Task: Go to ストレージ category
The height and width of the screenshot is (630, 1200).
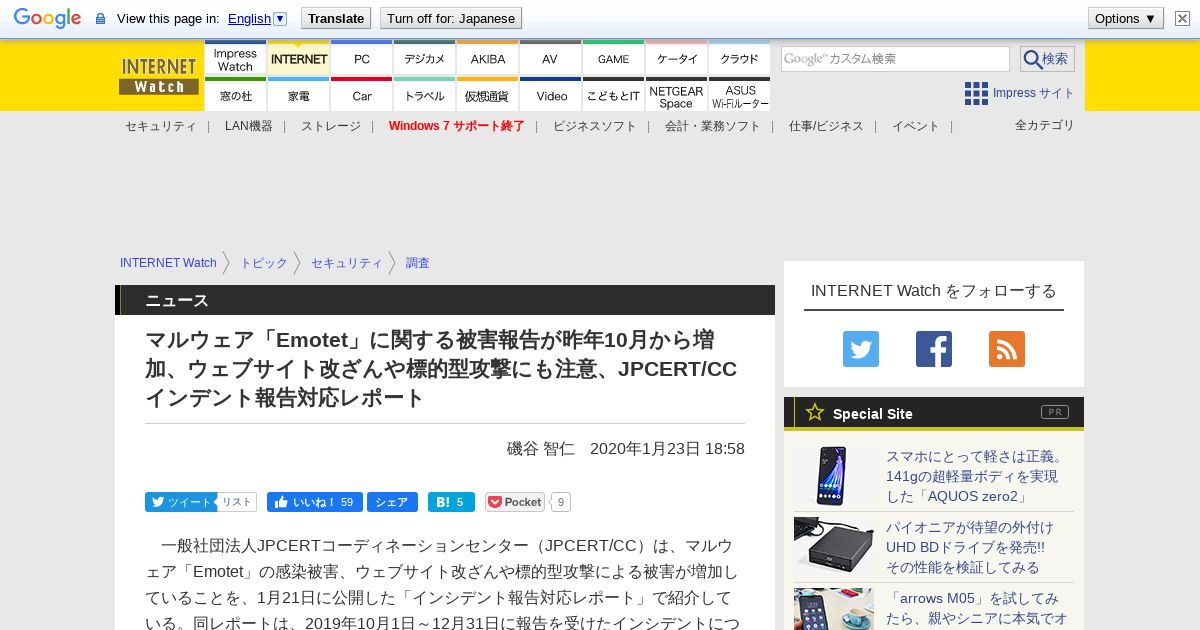Action: [x=331, y=126]
